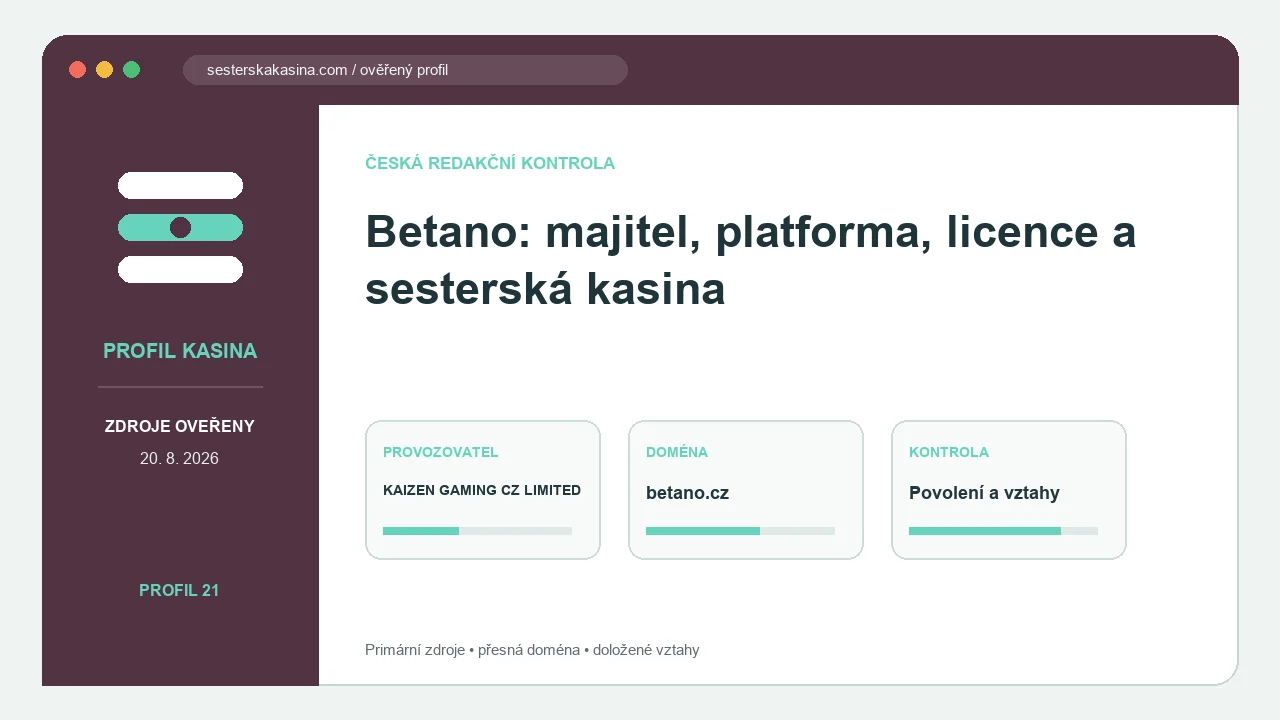Click the bottom white bar of sidebar logo

180,269
